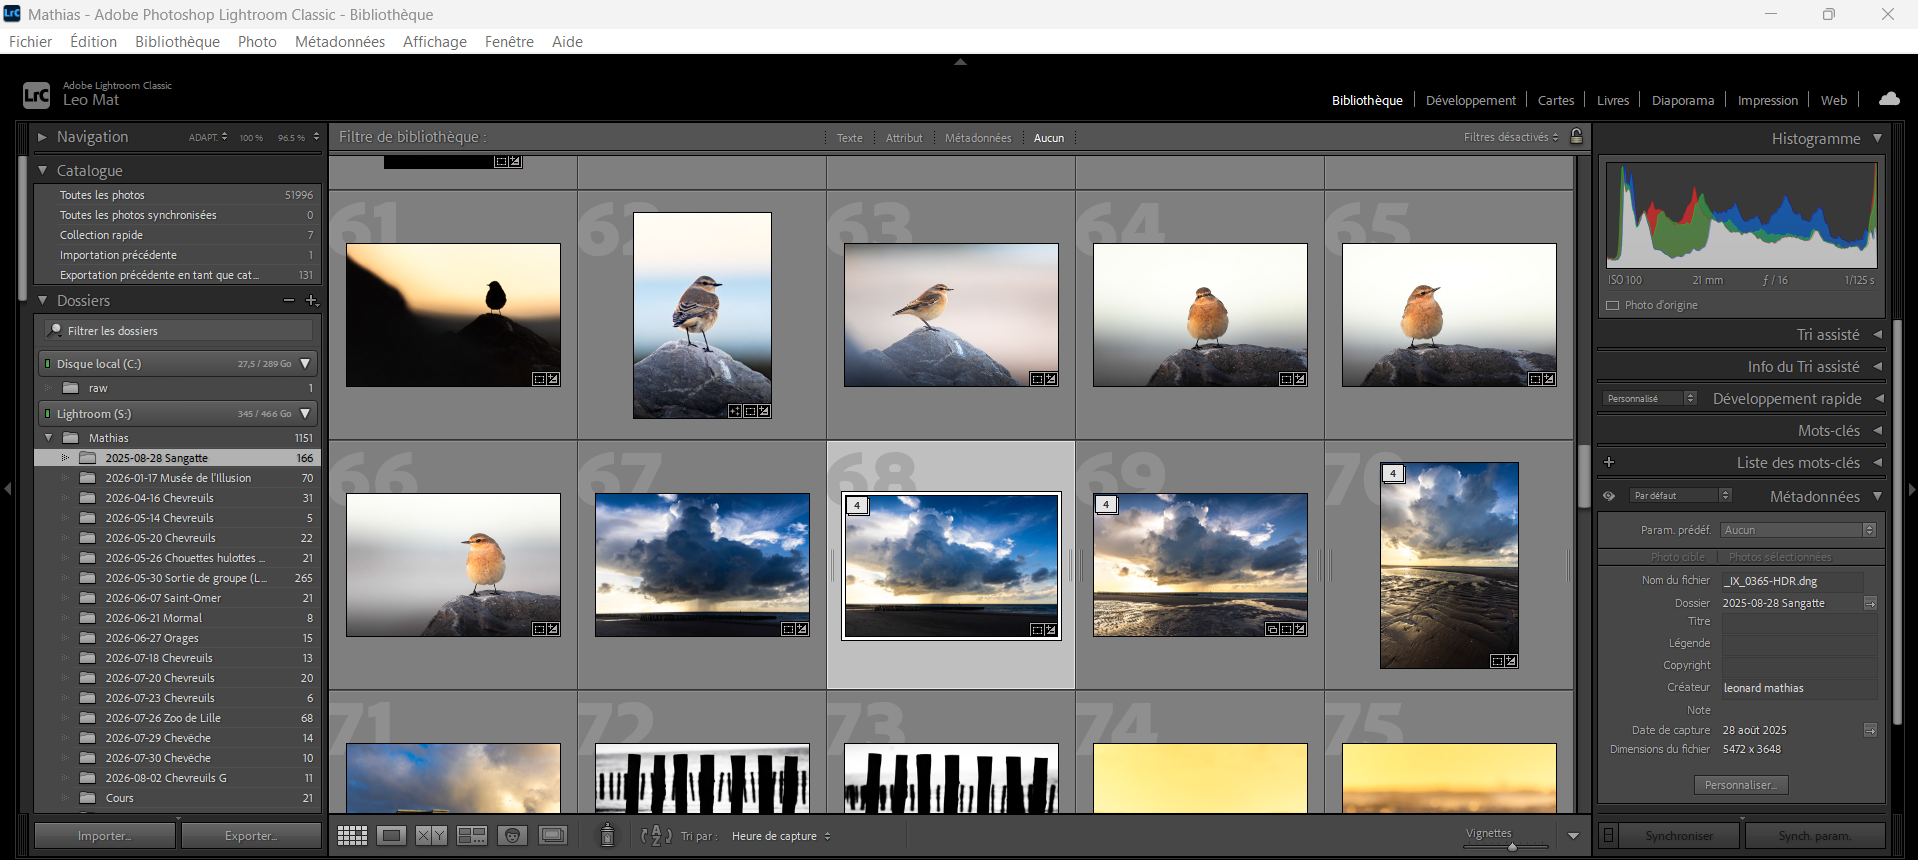The width and height of the screenshot is (1918, 860).
Task: Open Filtres désactivés preset dropdown
Action: tap(1511, 137)
